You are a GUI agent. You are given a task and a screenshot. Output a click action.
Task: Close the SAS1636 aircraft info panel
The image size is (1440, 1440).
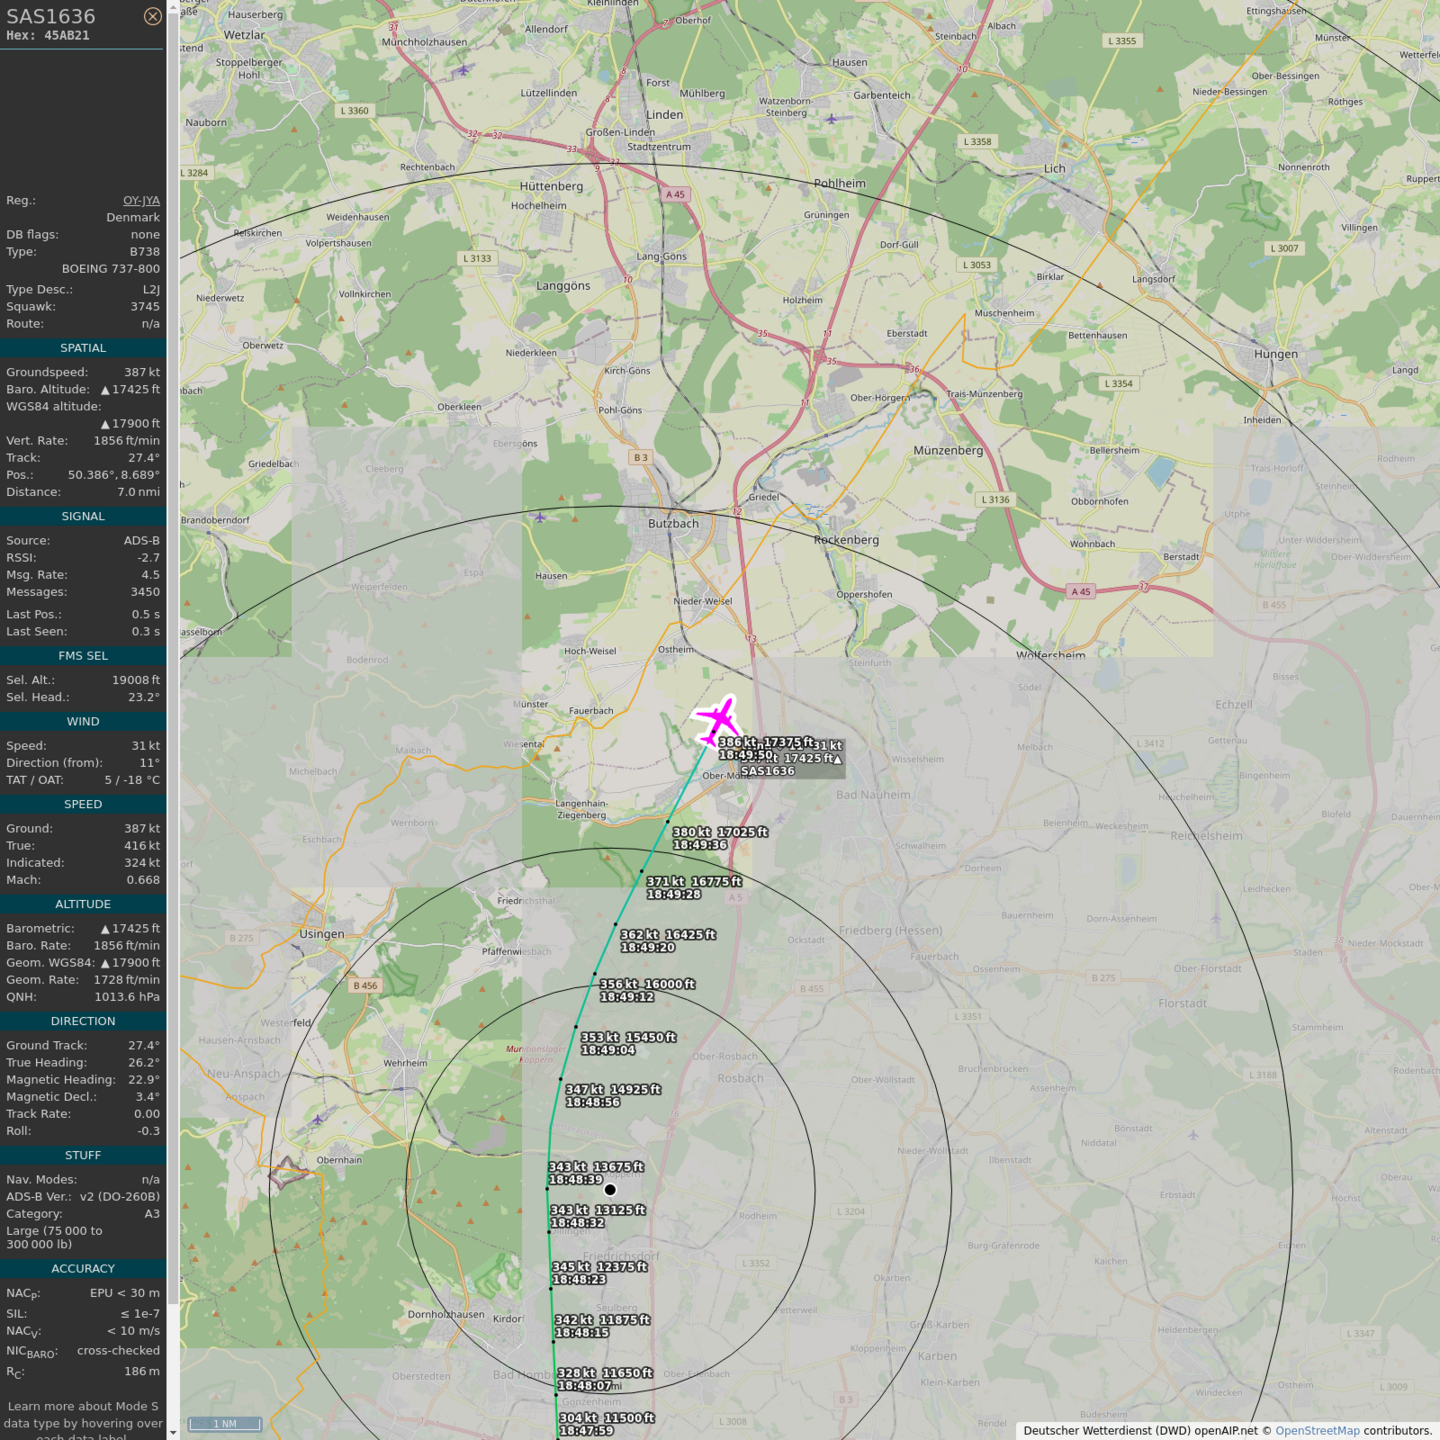click(x=152, y=16)
